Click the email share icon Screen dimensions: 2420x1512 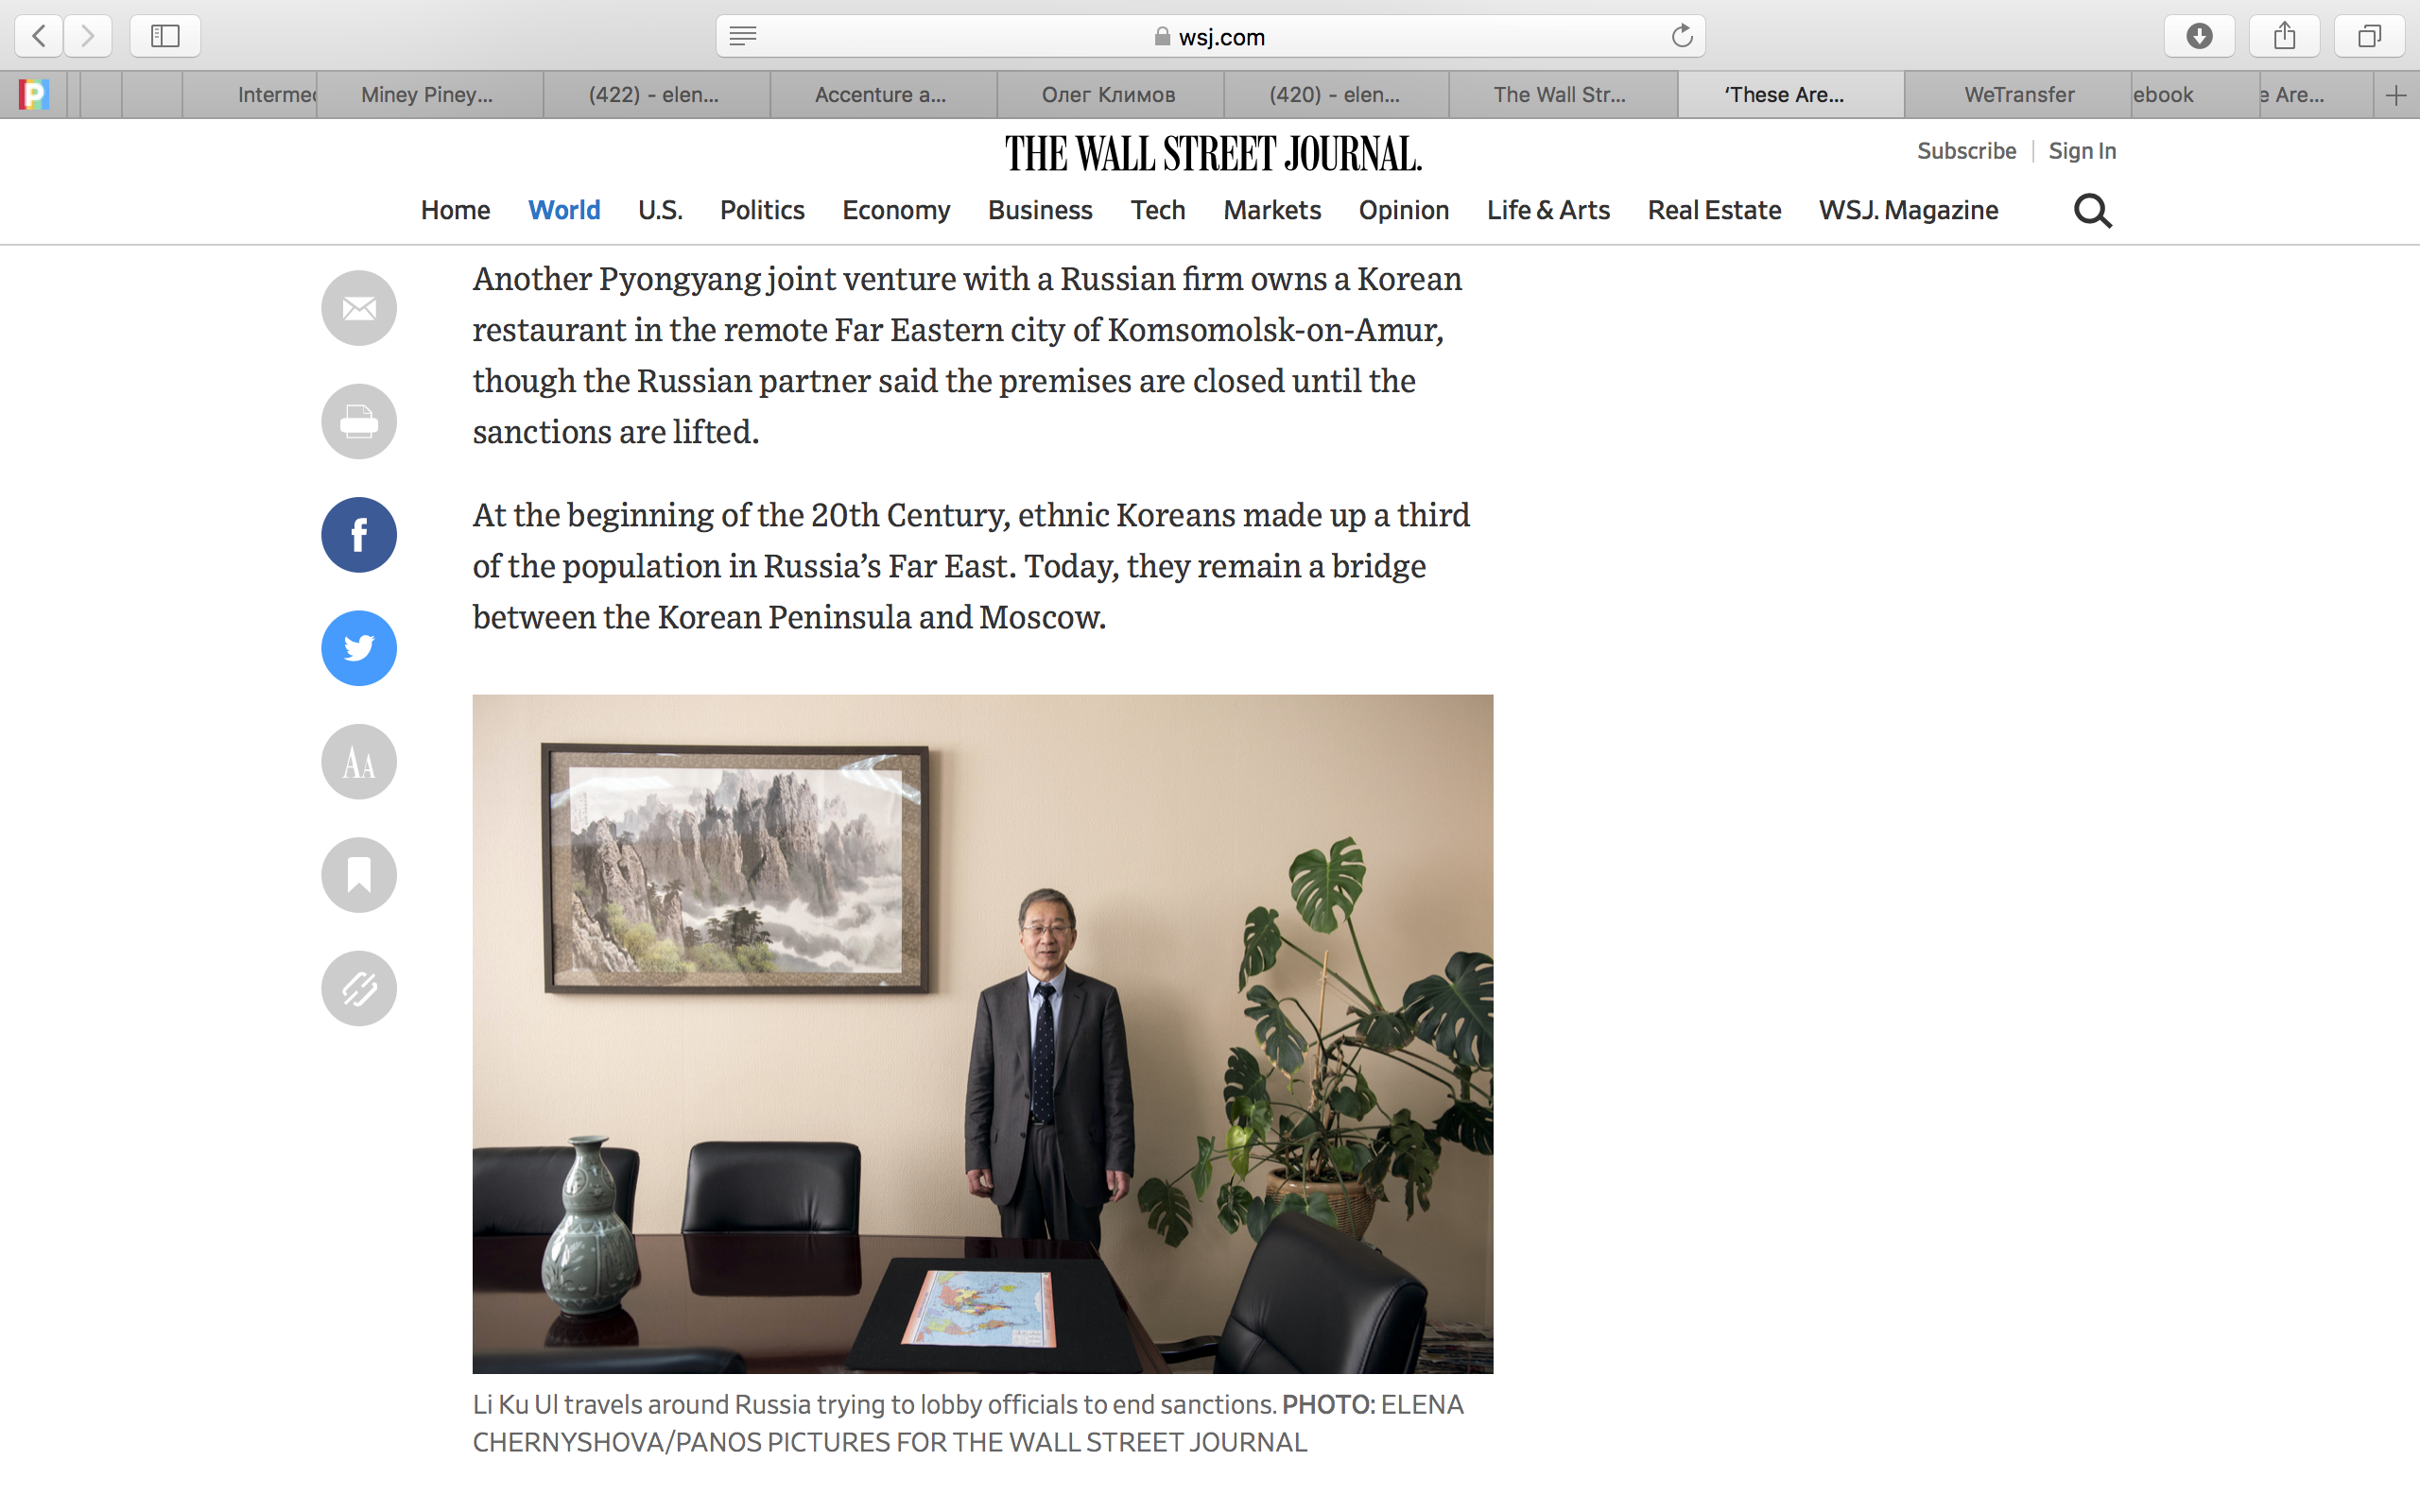point(359,308)
